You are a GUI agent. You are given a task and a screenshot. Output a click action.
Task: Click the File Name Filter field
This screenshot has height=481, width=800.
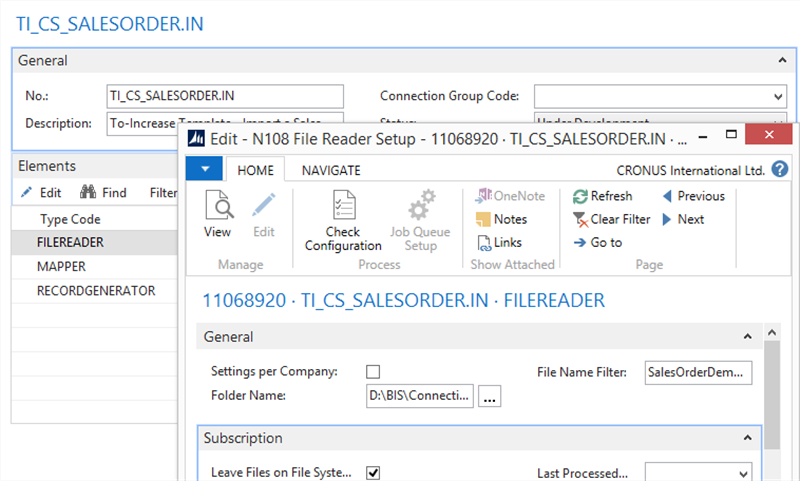[x=698, y=372]
